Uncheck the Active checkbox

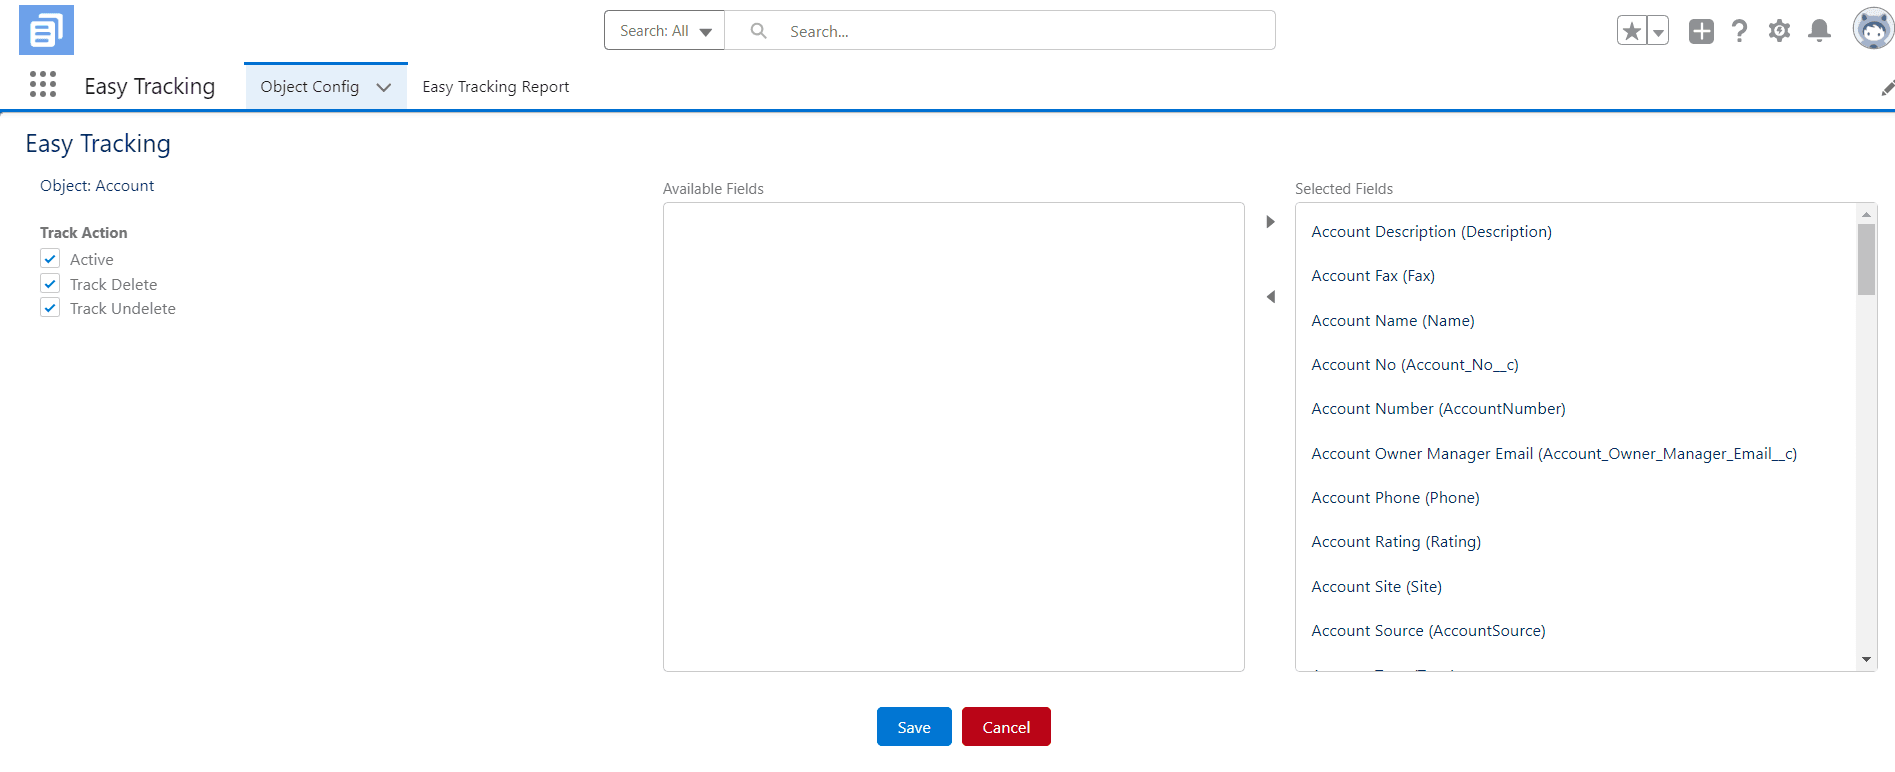(x=50, y=259)
